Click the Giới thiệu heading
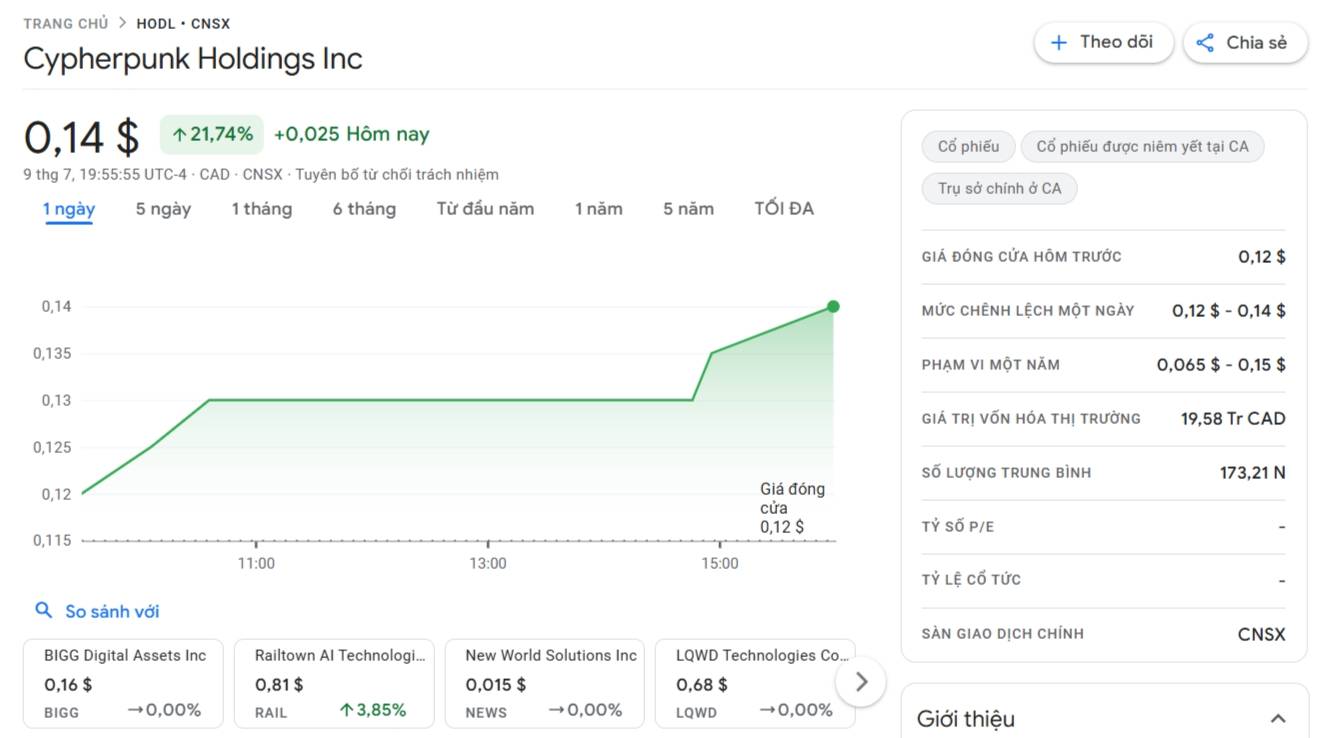The width and height of the screenshot is (1332, 738). point(966,719)
